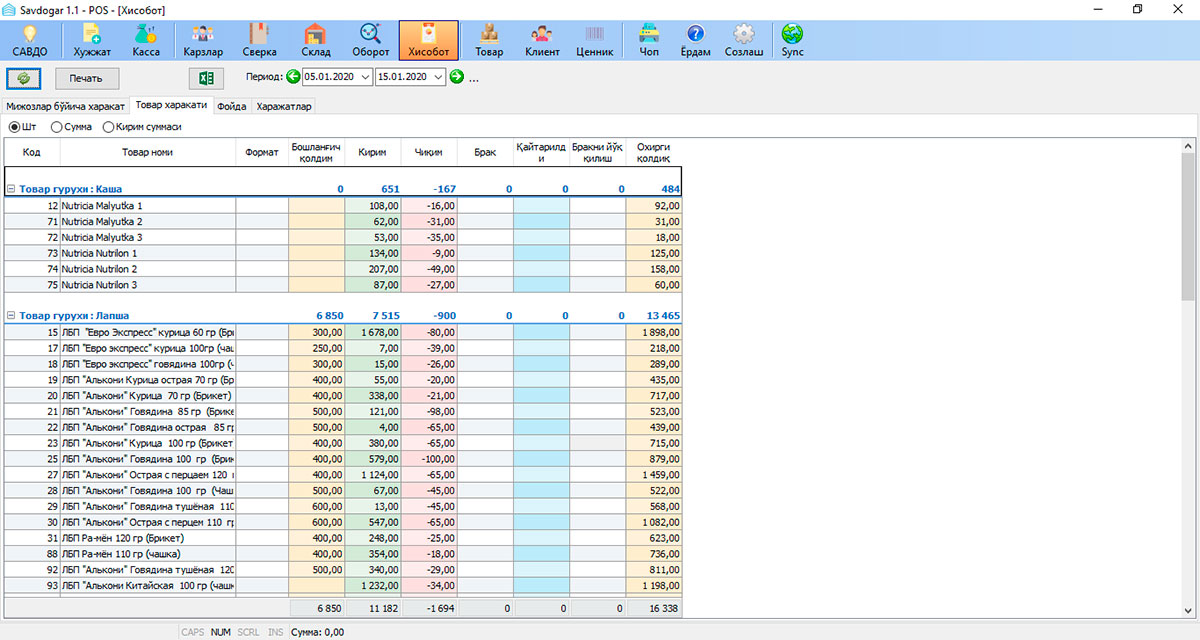
Task: Go to previous period green arrow
Action: point(293,77)
